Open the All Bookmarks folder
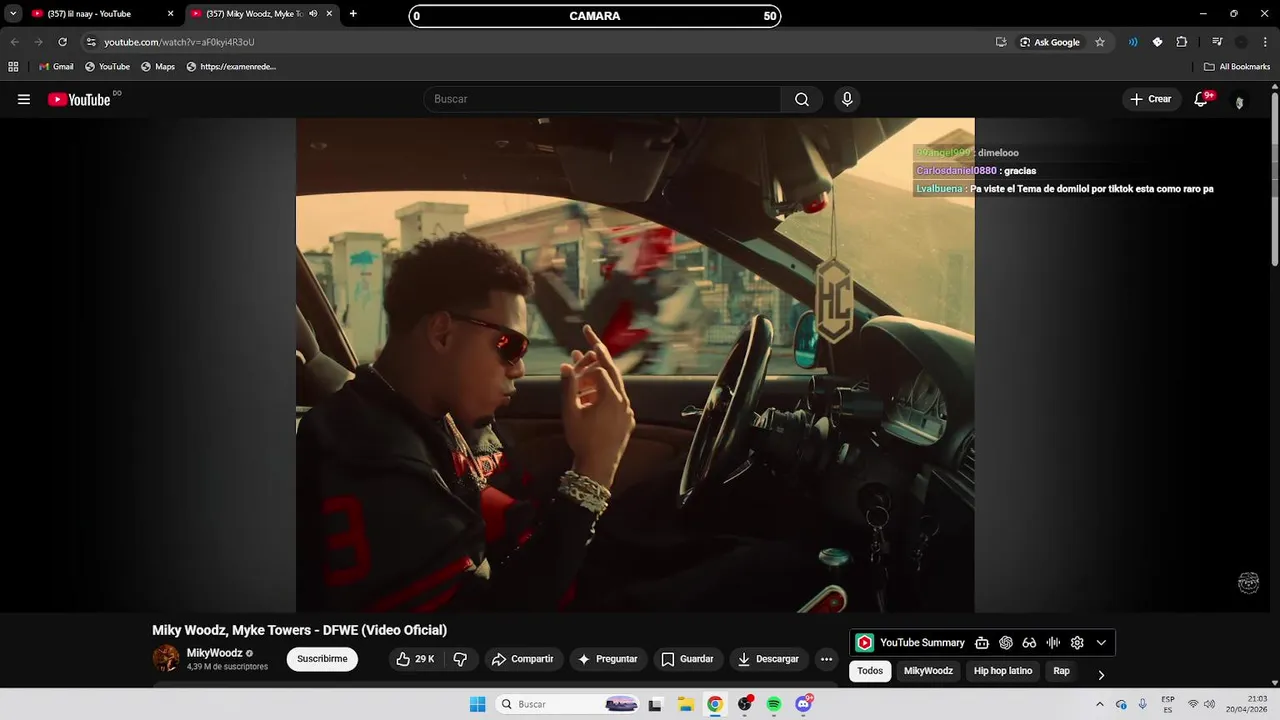The image size is (1280, 720). (1237, 67)
